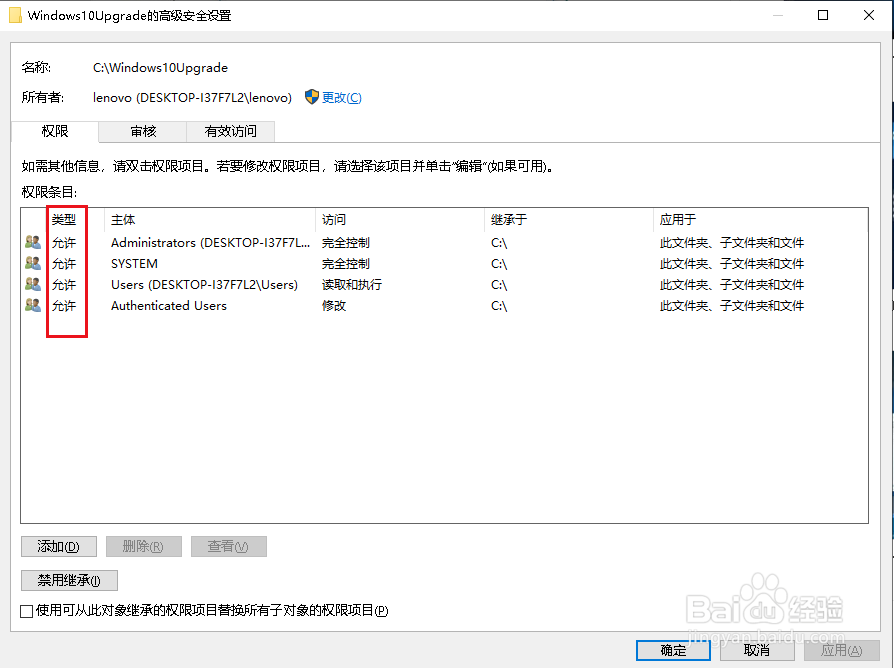894x668 pixels.
Task: Click the folder icon in the title bar
Action: (x=15, y=15)
